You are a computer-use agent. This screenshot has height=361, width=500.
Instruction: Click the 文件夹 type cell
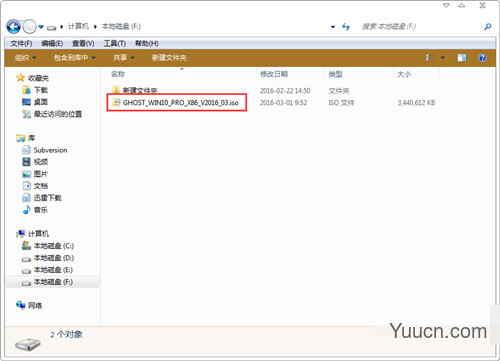339,90
